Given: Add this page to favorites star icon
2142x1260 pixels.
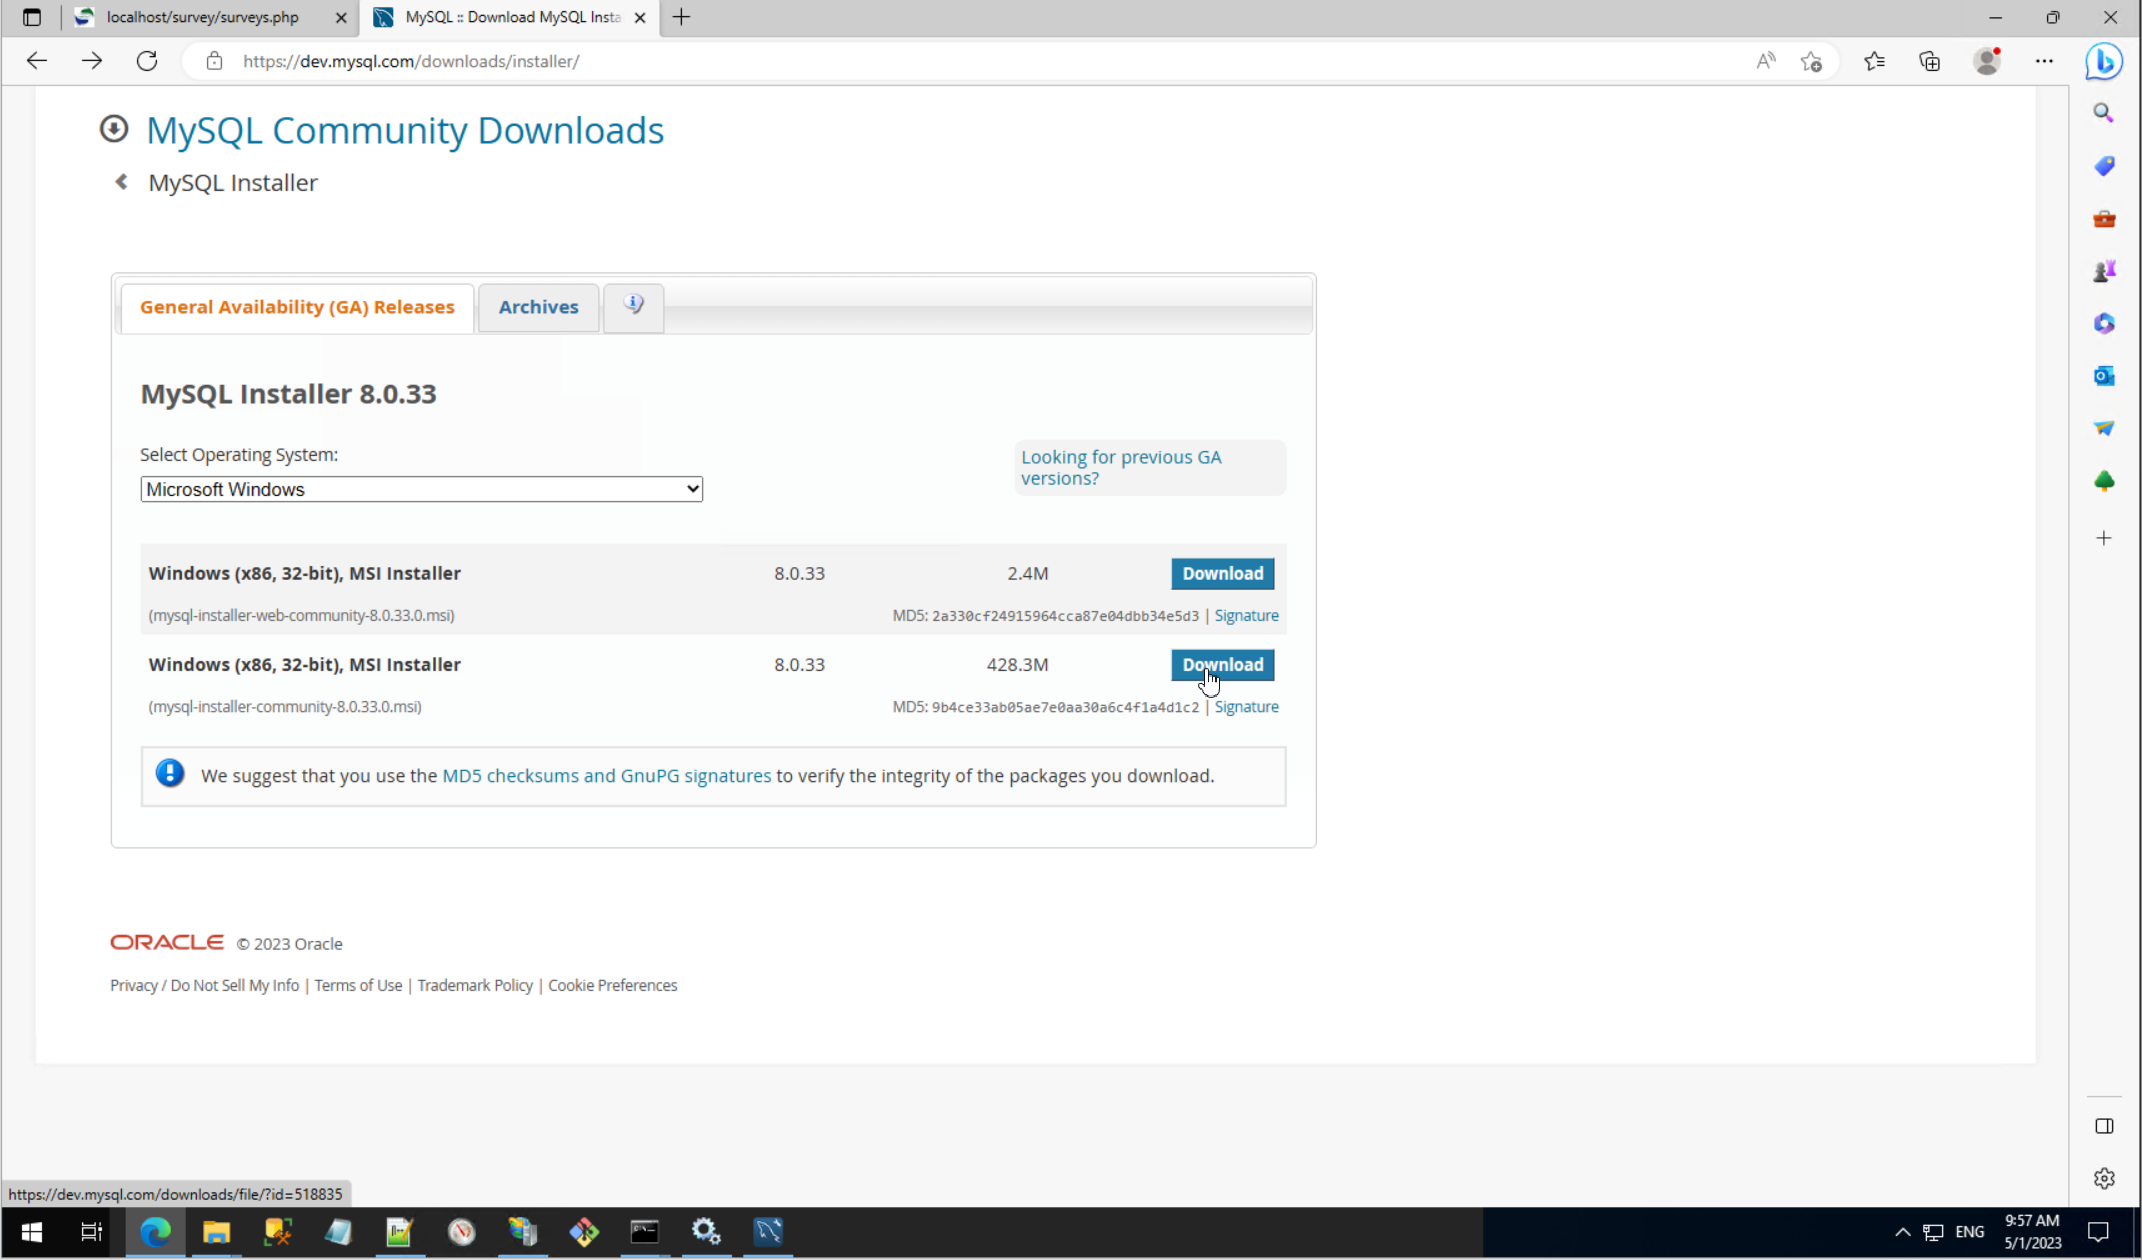Looking at the screenshot, I should tap(1811, 61).
